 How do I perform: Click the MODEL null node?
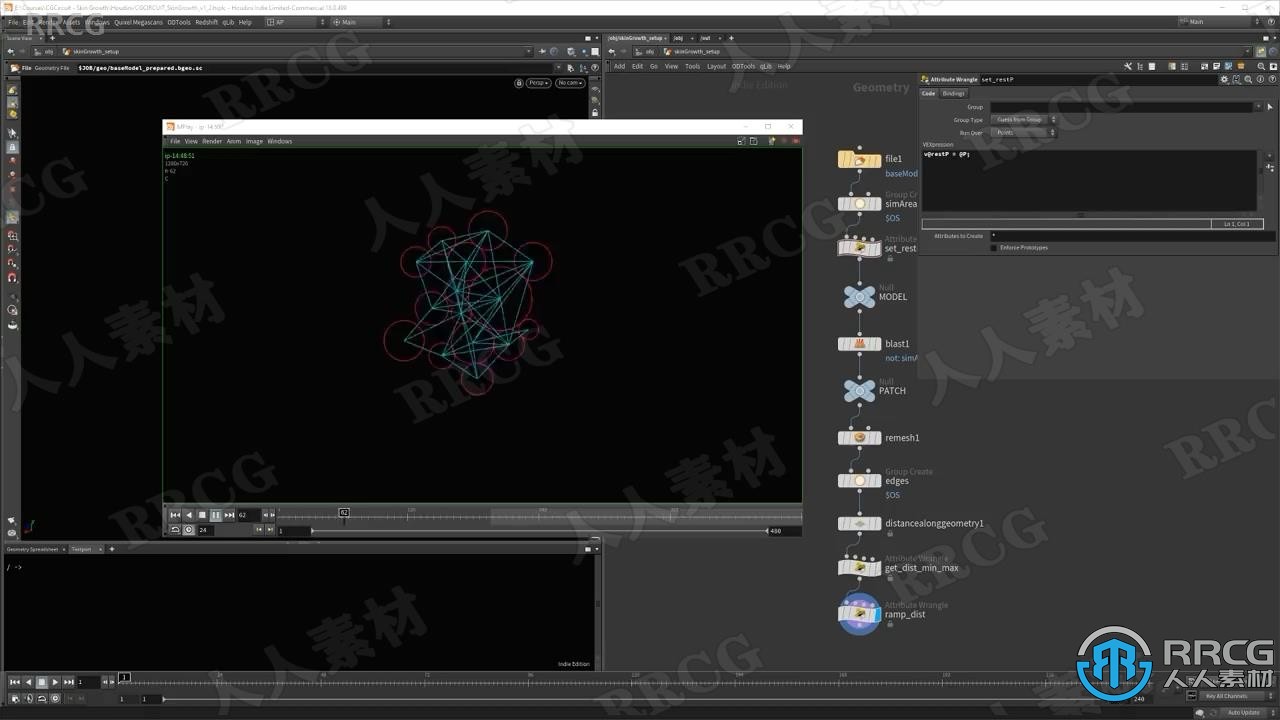(859, 296)
